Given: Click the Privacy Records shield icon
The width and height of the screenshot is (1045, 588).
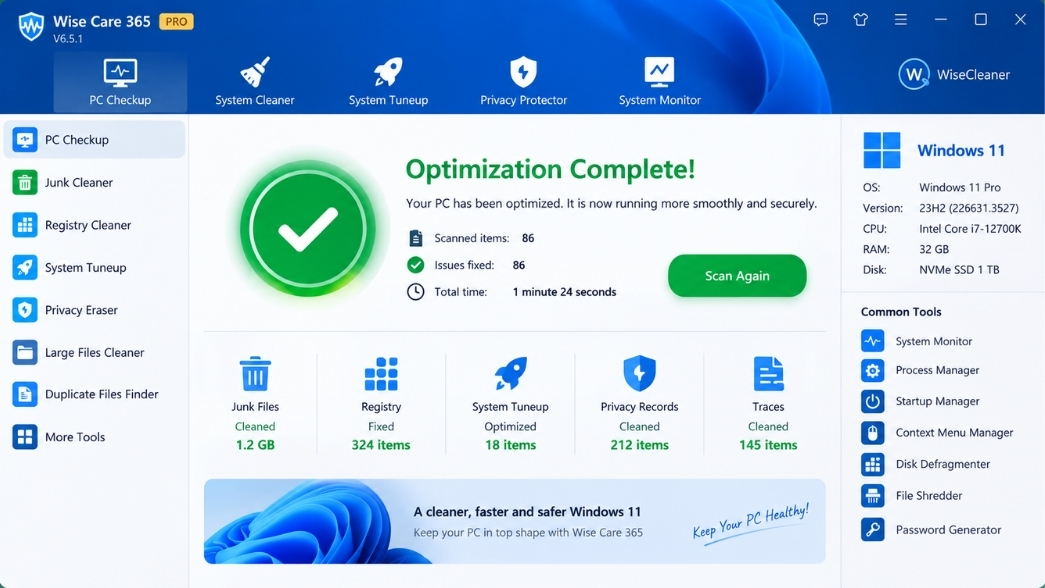Looking at the screenshot, I should tap(639, 373).
